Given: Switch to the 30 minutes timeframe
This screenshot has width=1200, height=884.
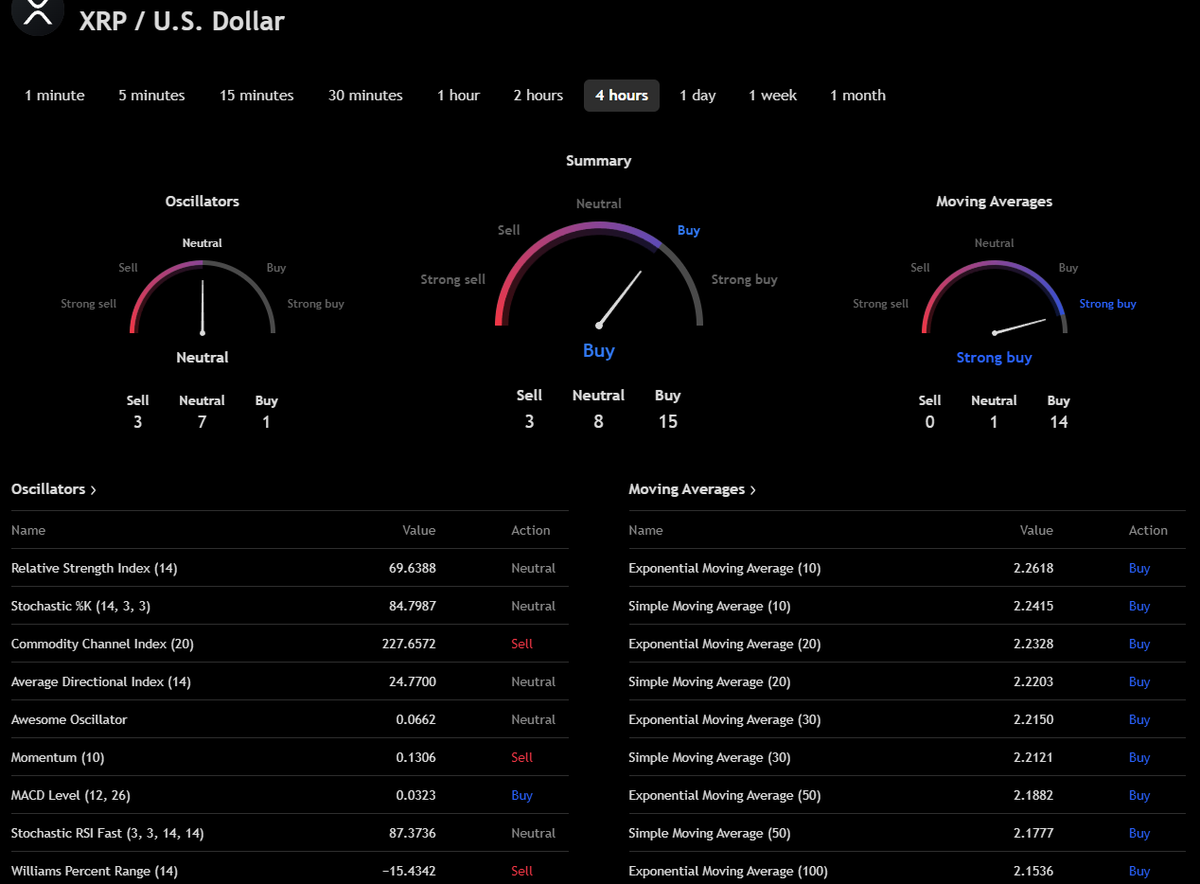Looking at the screenshot, I should [366, 95].
